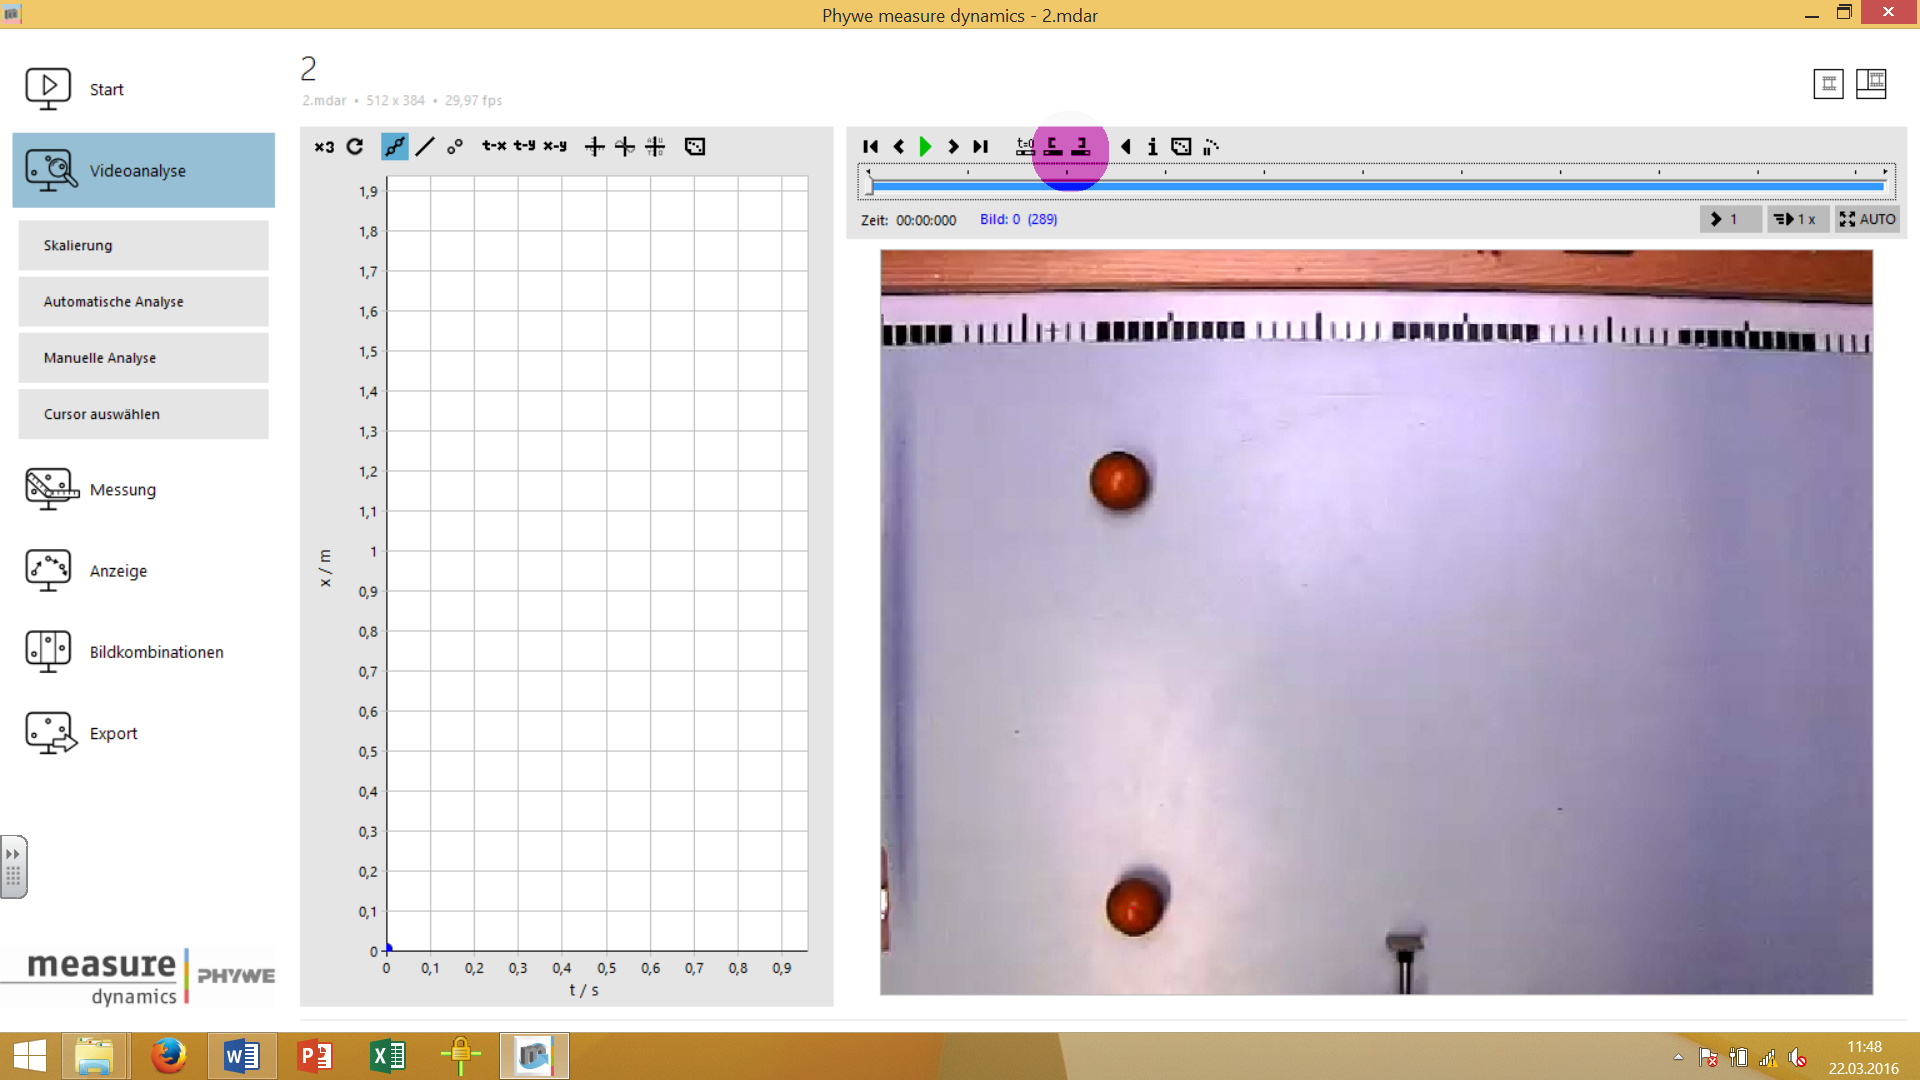
Task: Open Skalierung settings
Action: (x=143, y=245)
